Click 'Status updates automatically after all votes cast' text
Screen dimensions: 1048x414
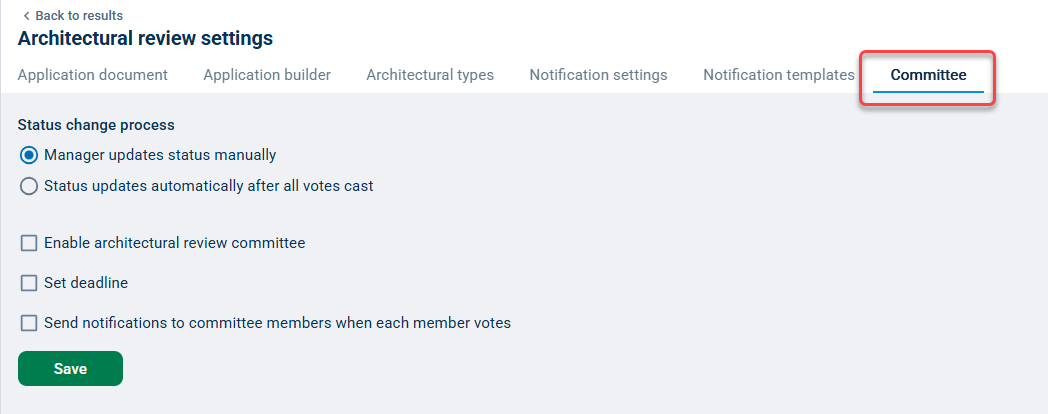click(x=209, y=186)
